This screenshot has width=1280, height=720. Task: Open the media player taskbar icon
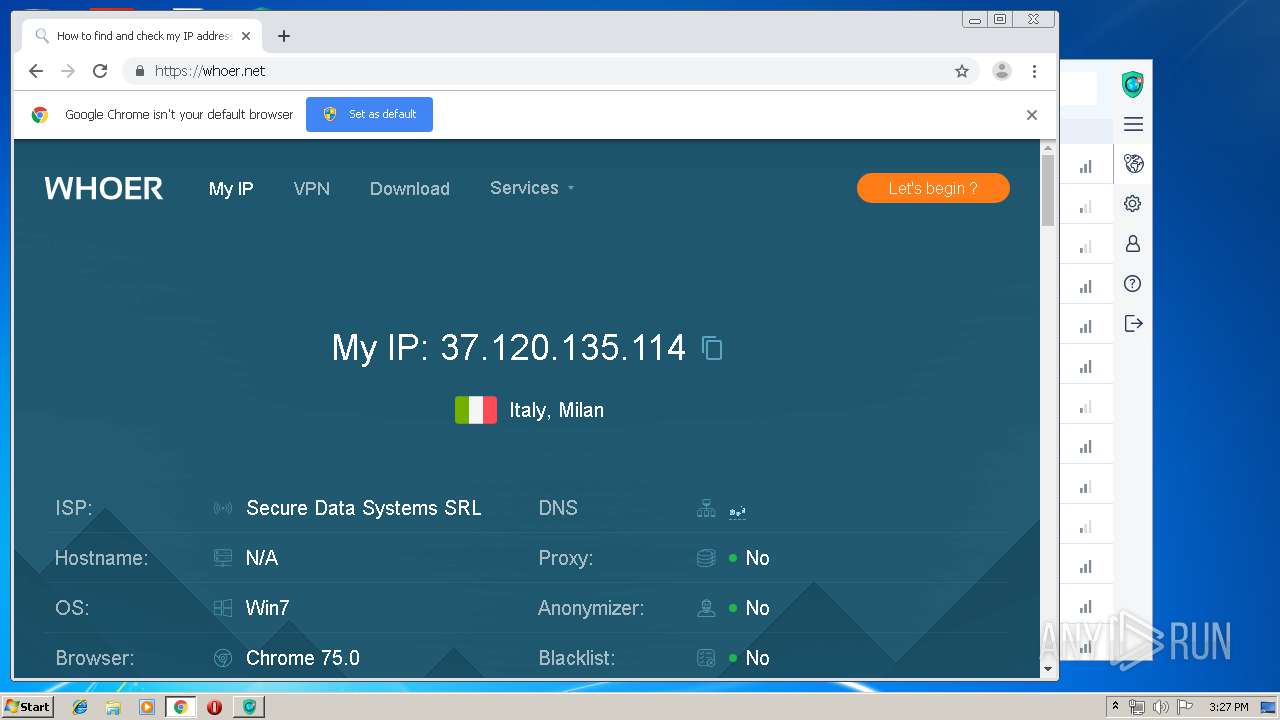click(x=147, y=707)
